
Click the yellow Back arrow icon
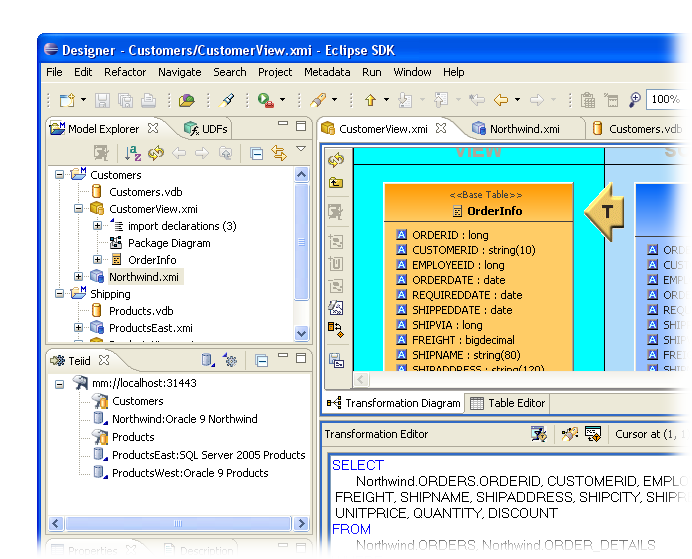tap(501, 100)
